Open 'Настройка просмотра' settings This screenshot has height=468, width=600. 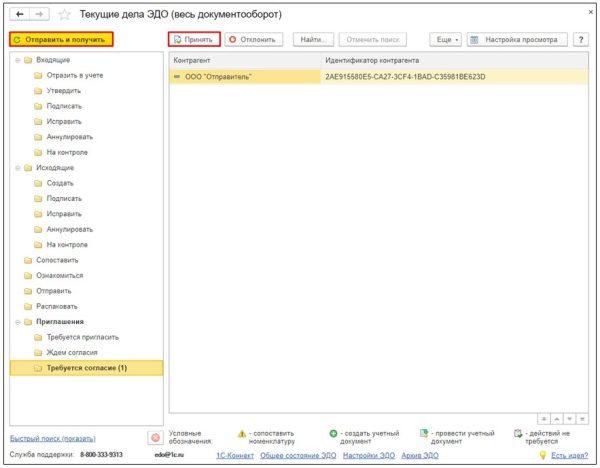pos(517,39)
